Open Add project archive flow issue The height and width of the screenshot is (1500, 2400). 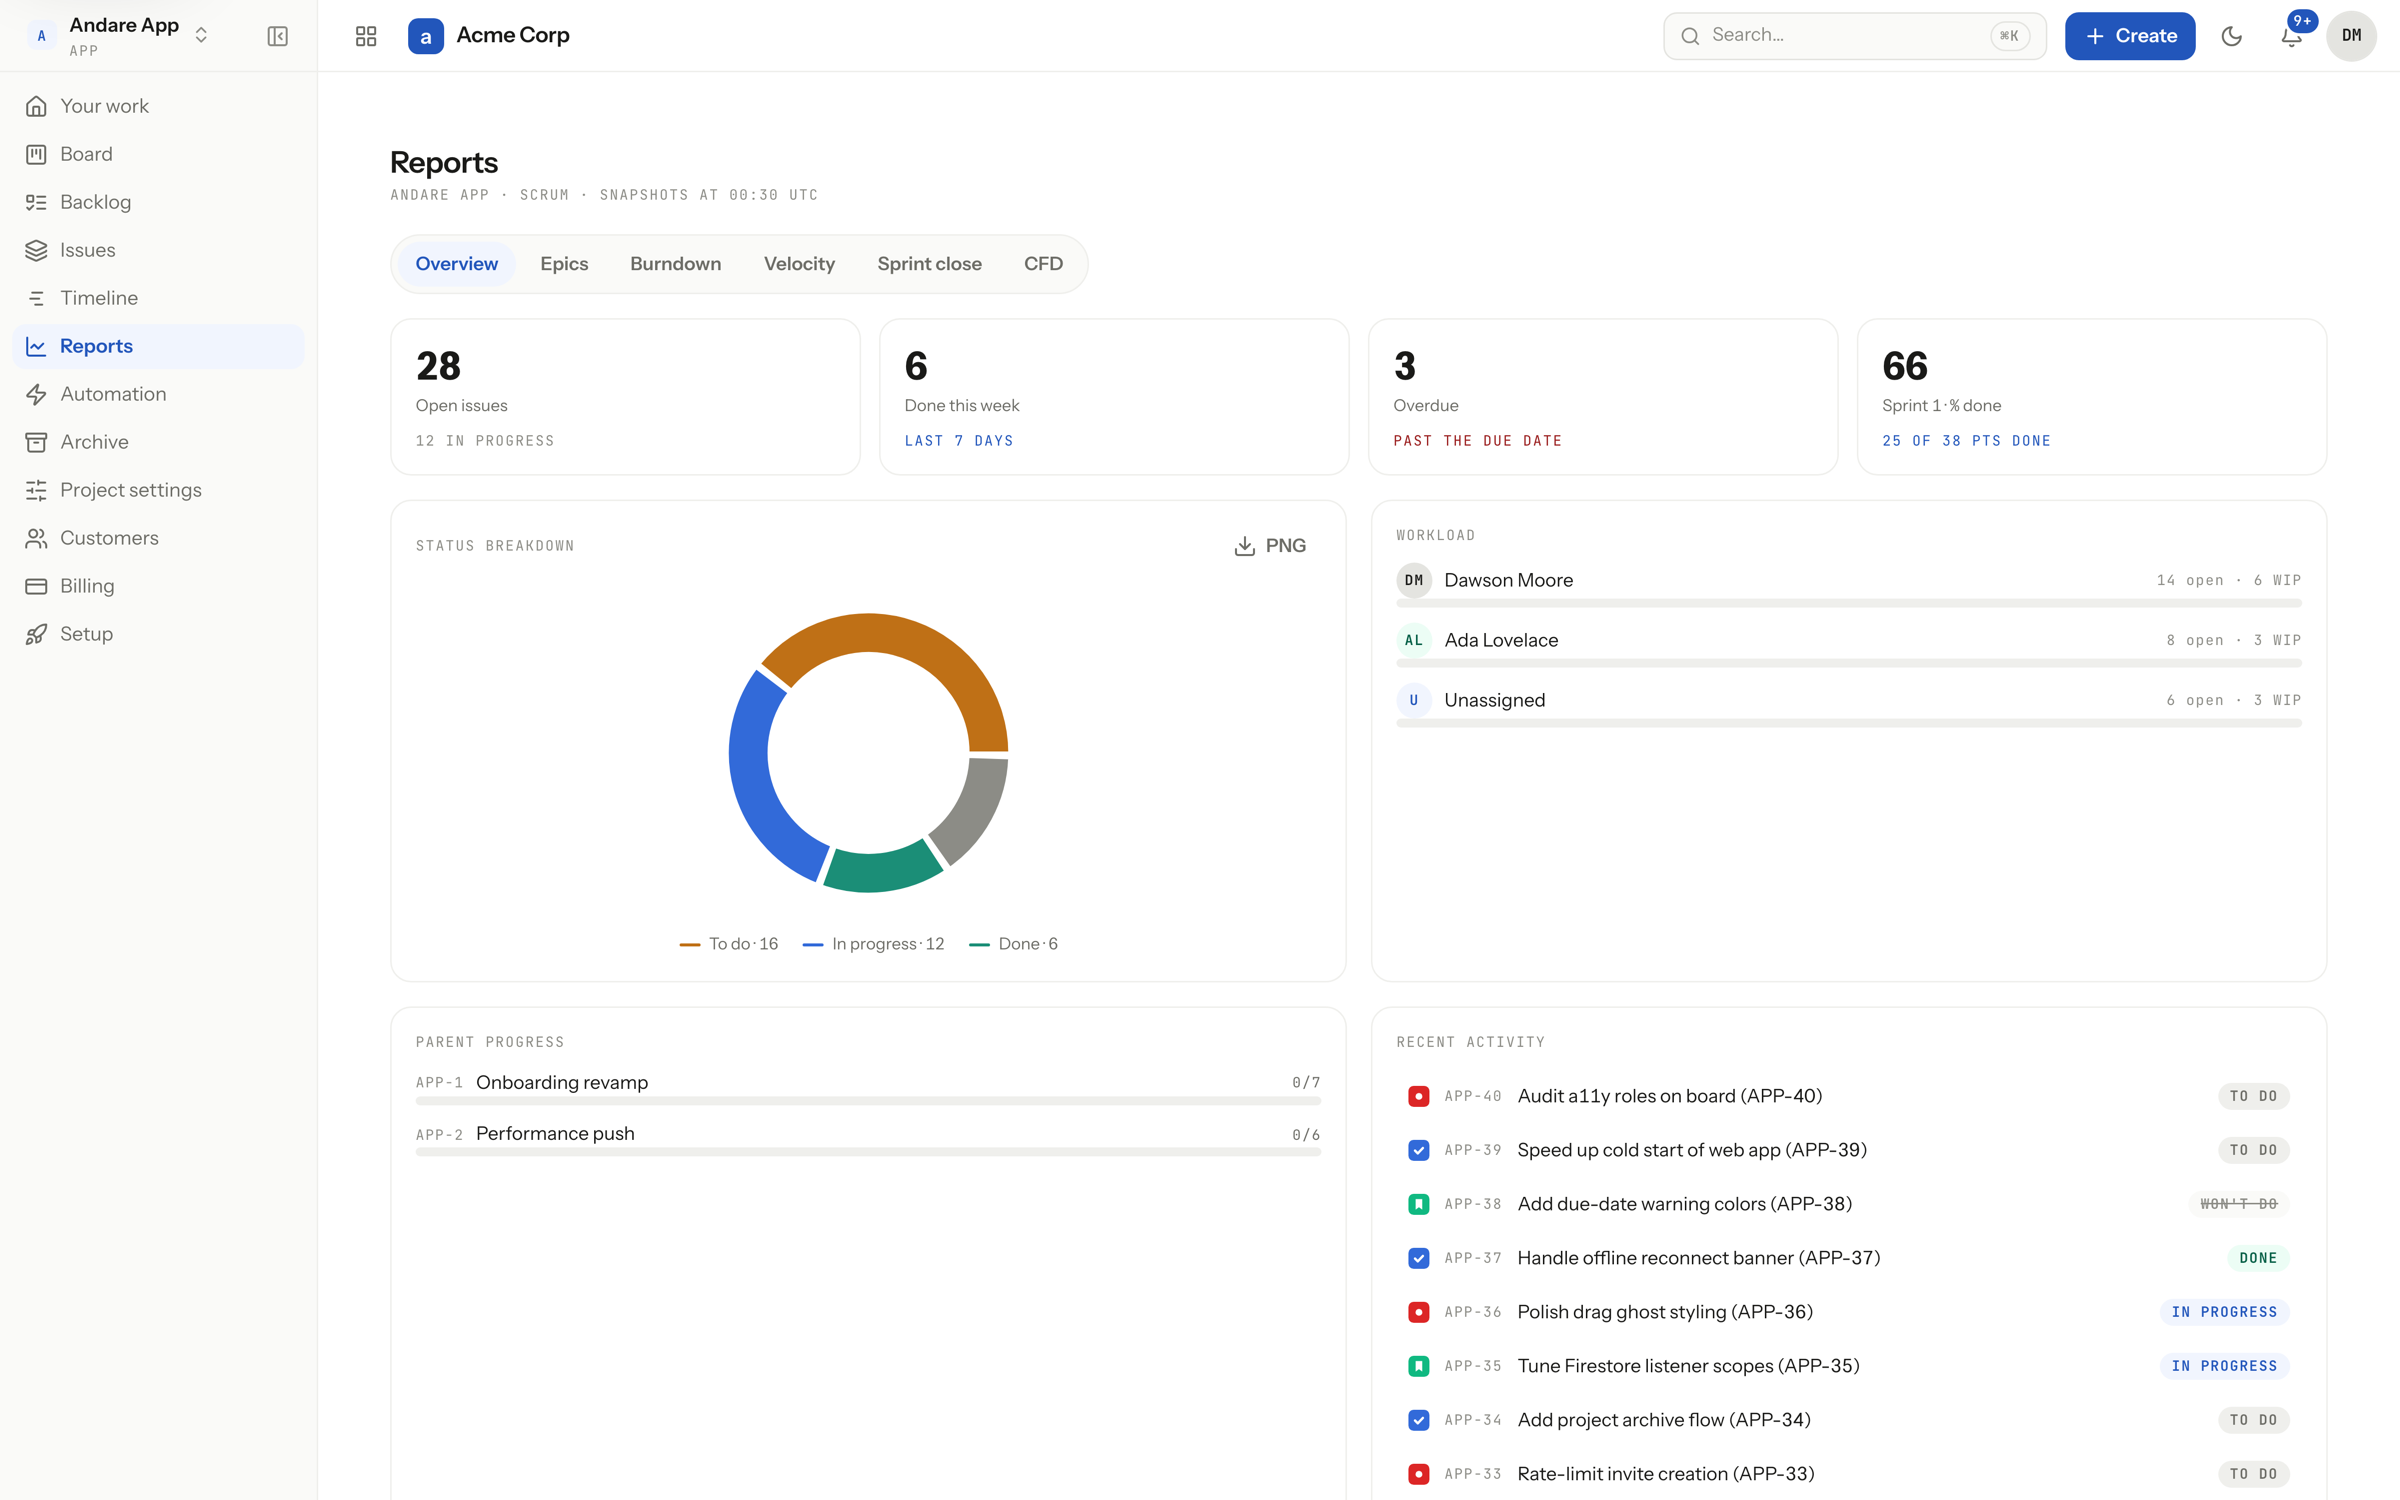[1664, 1420]
